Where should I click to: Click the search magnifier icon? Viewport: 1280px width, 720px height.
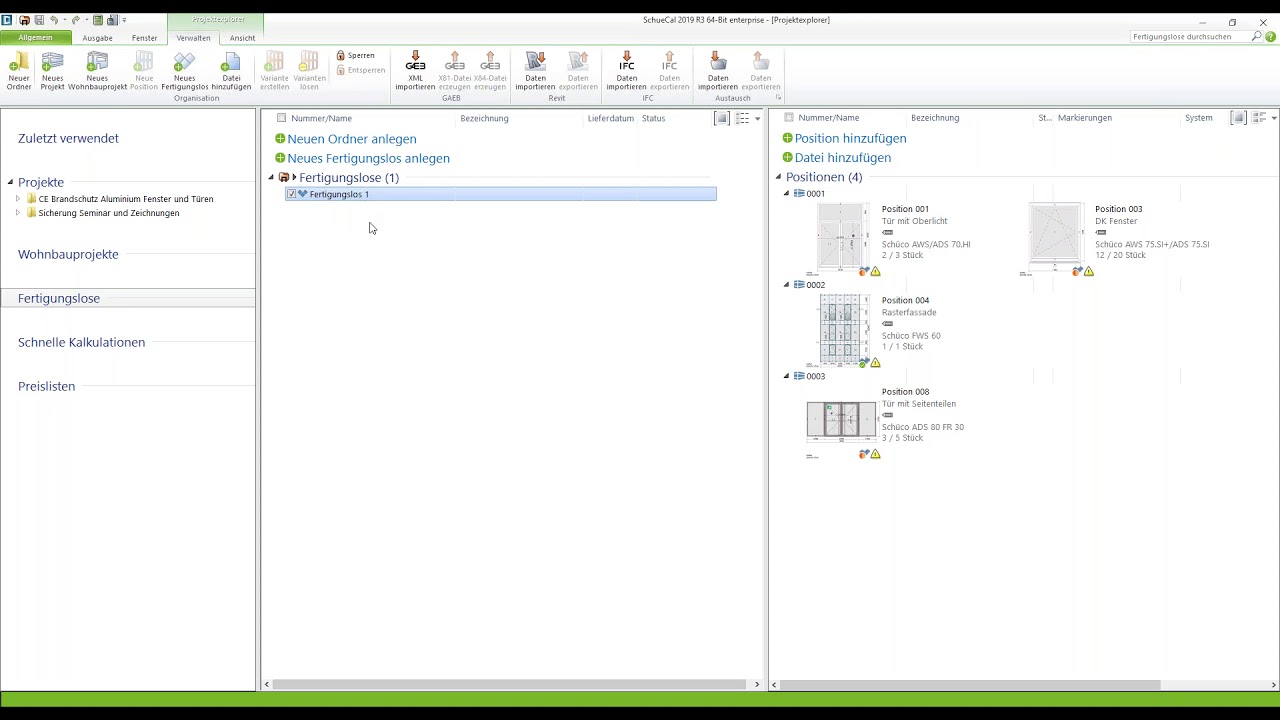[x=1257, y=36]
